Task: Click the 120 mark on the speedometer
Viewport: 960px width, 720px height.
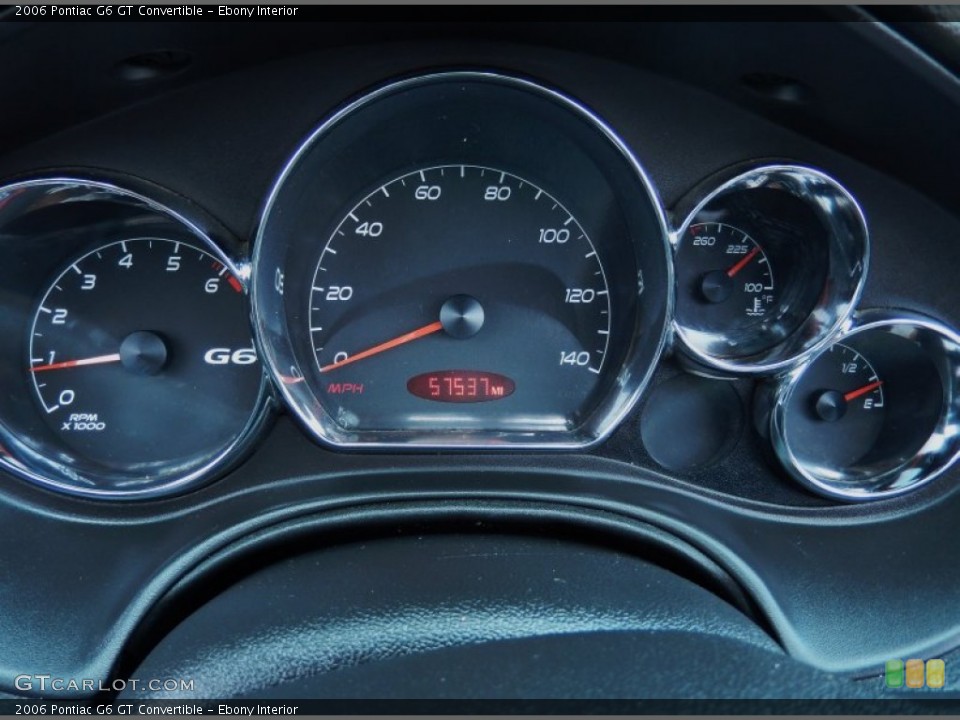Action: (x=579, y=296)
